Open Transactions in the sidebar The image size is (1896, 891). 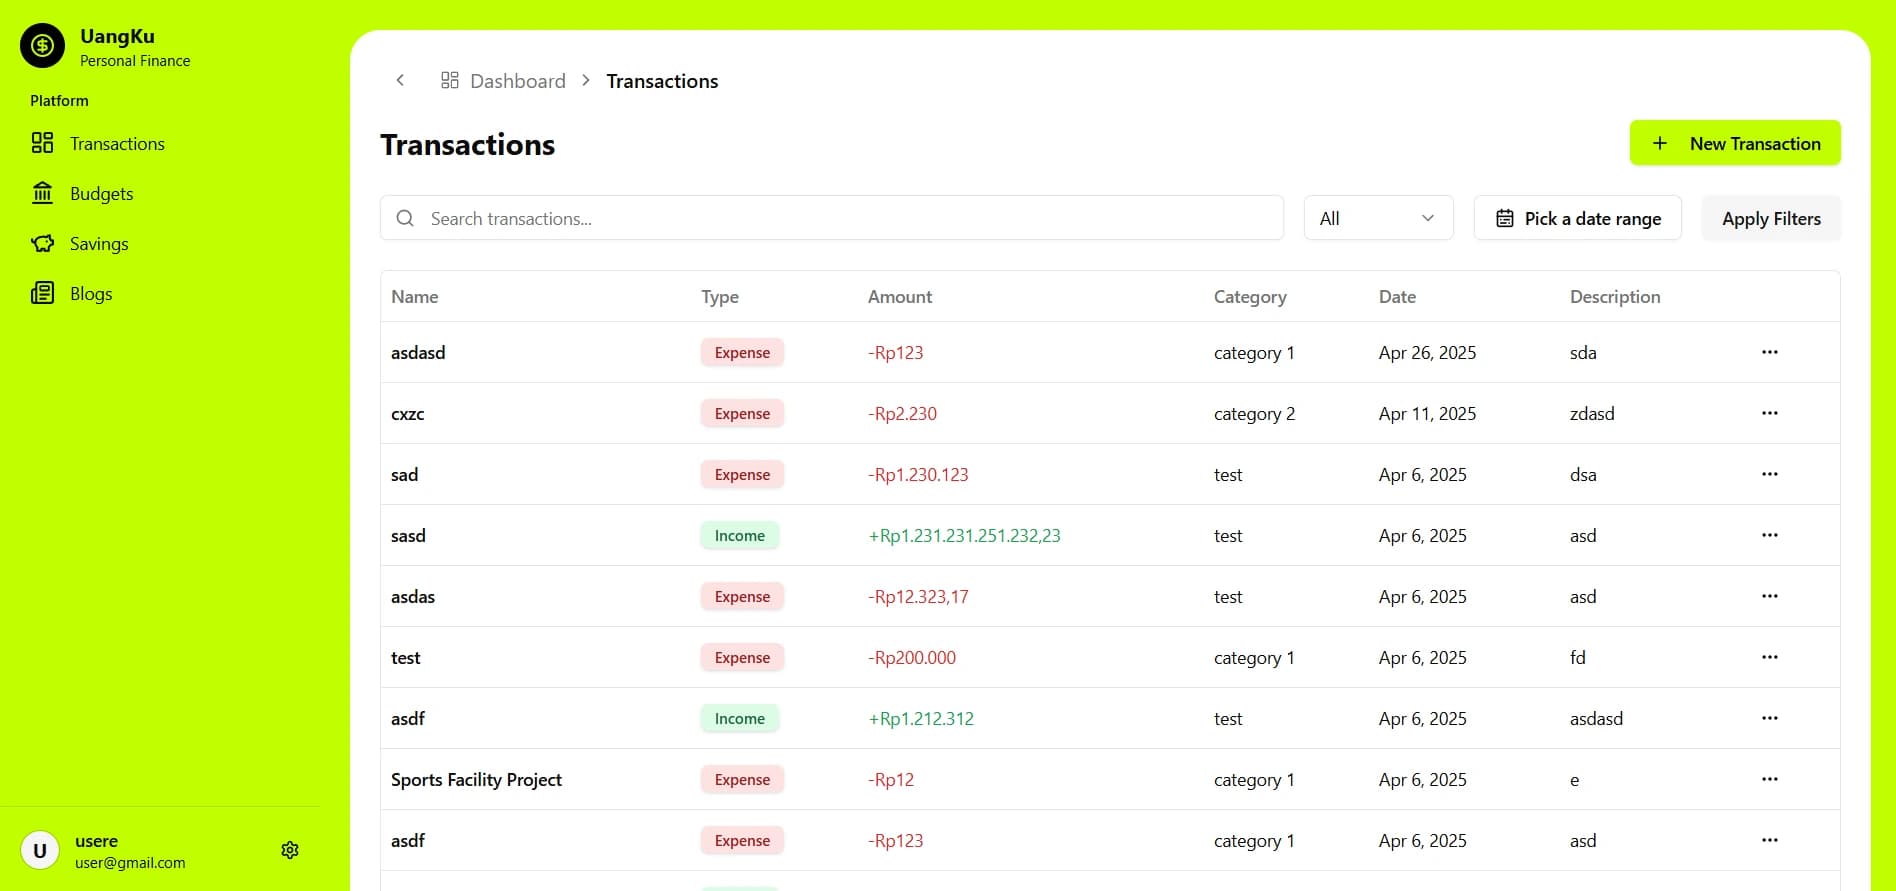point(97,144)
